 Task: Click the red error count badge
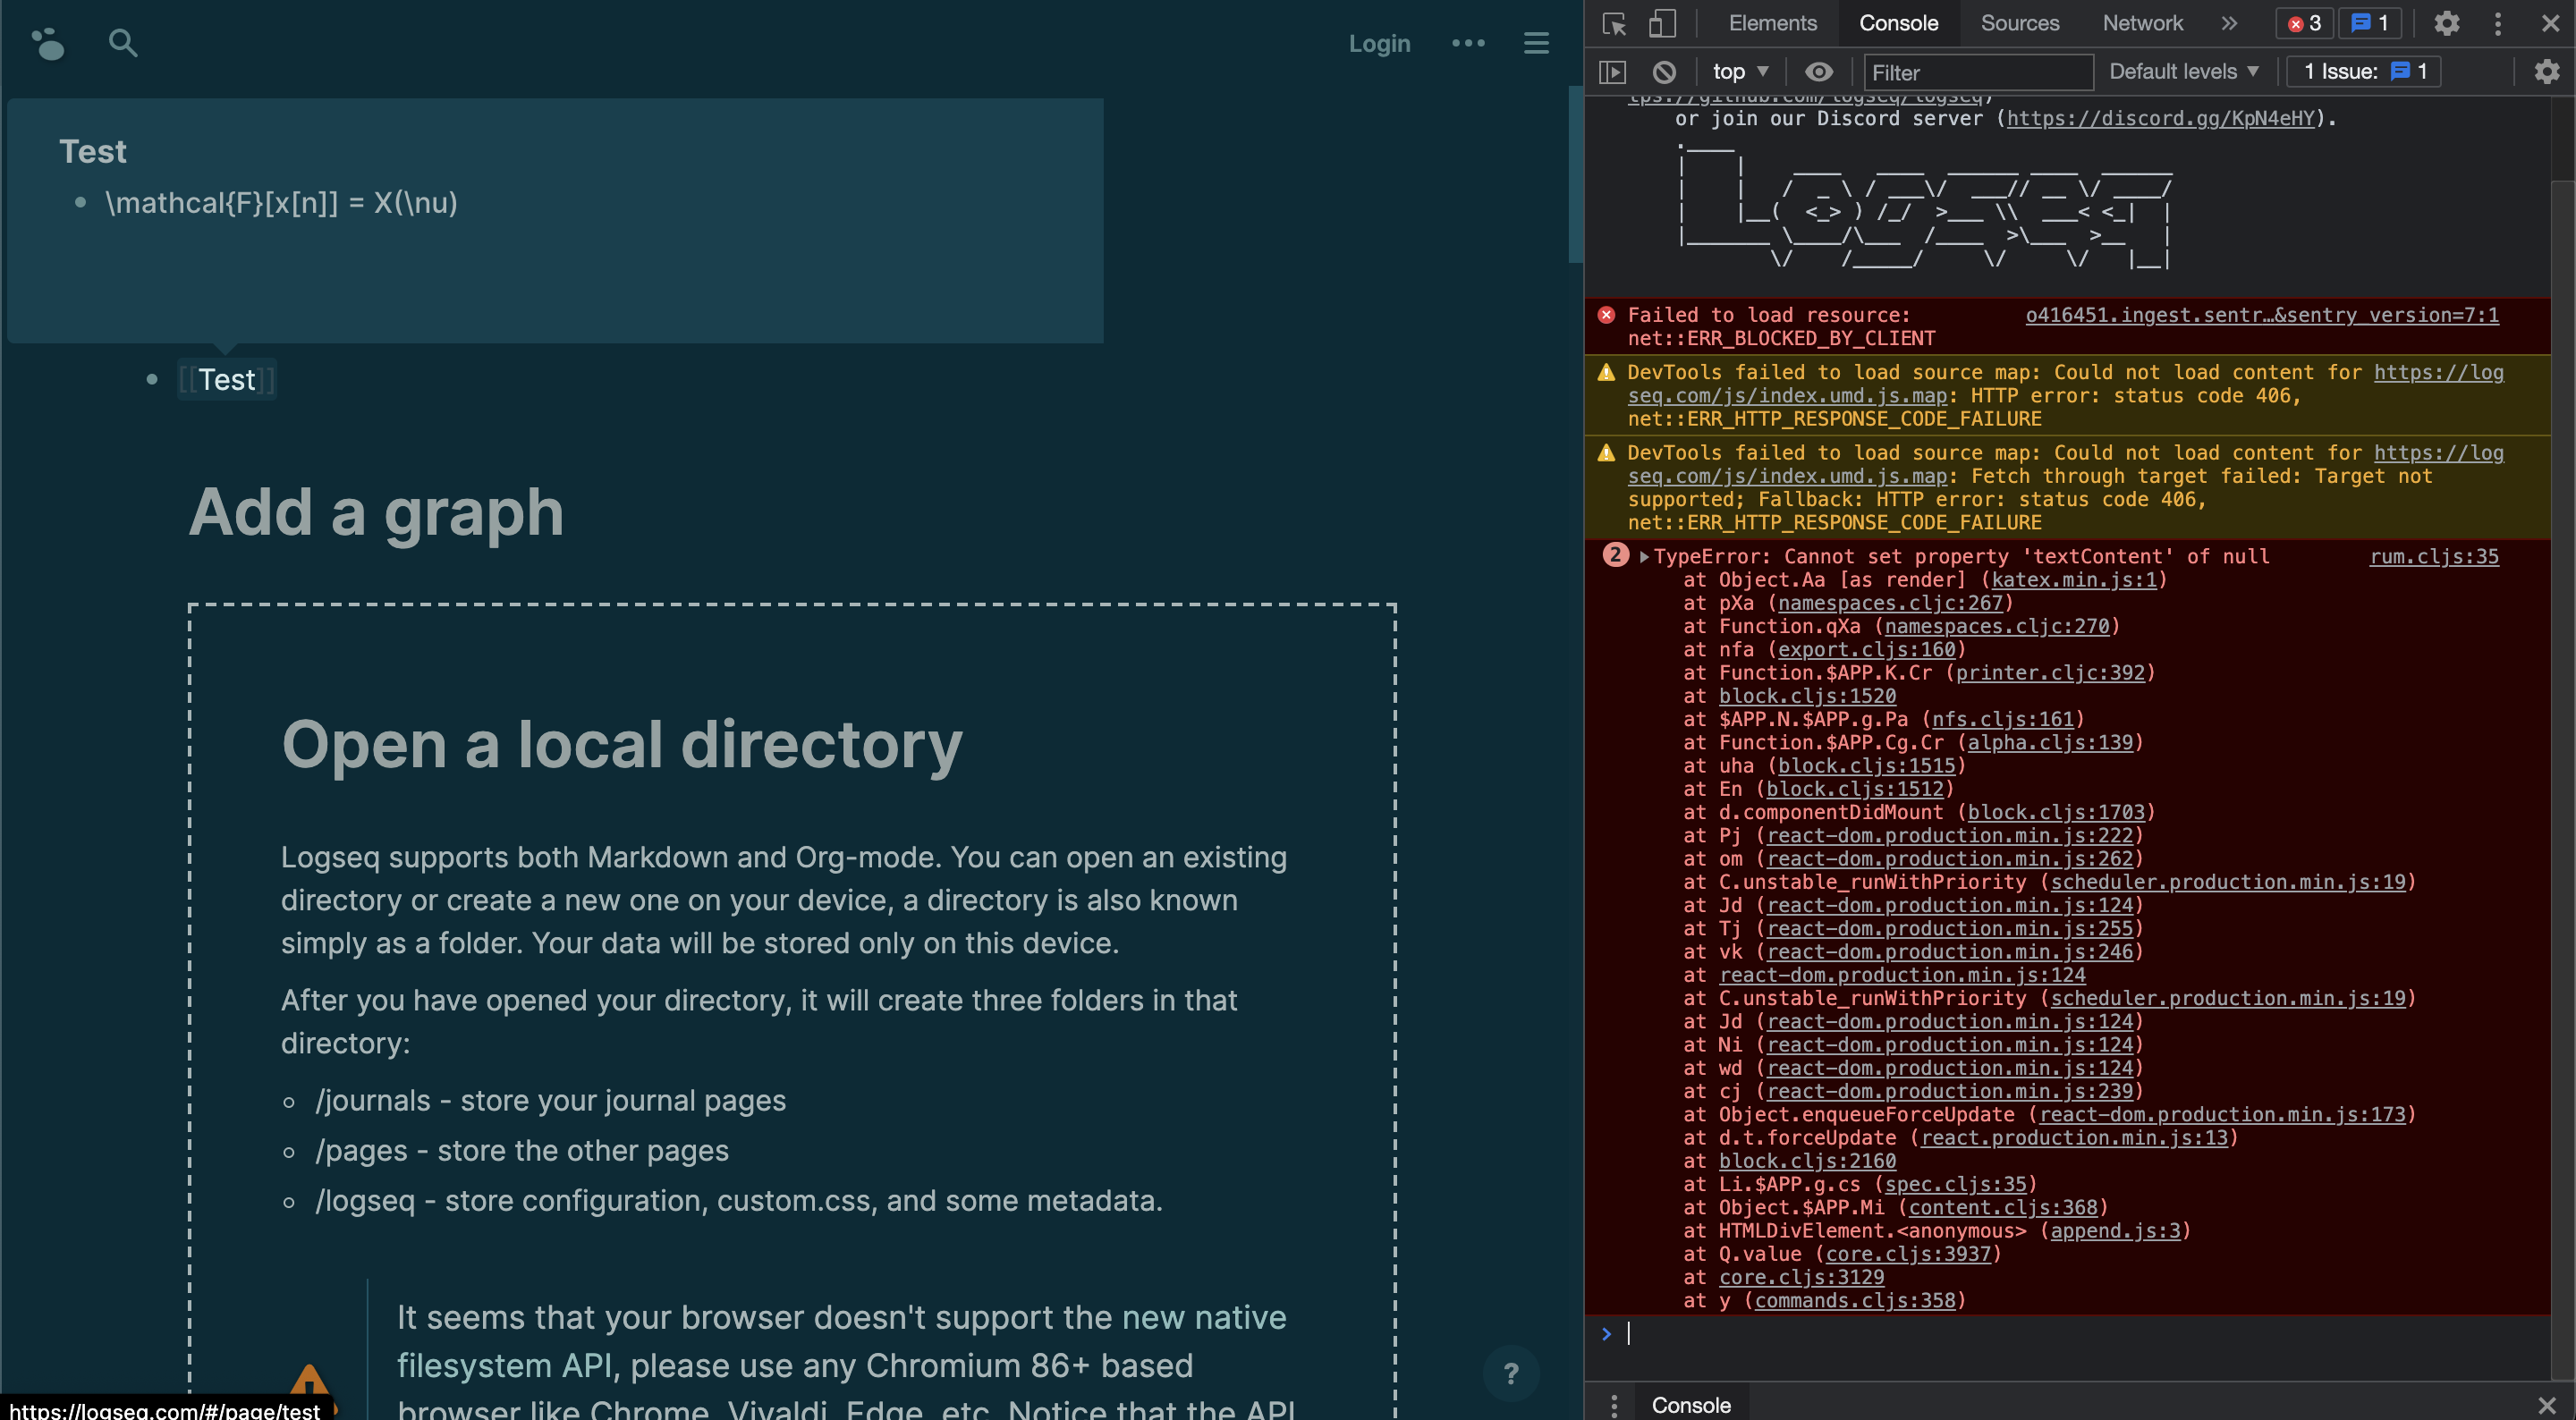(2304, 23)
